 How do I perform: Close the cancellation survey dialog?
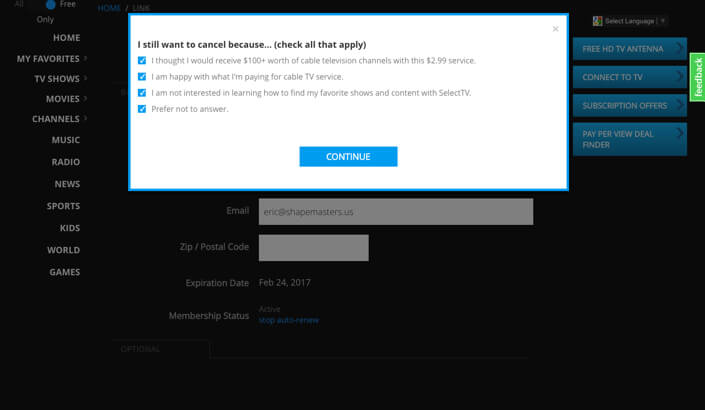[x=555, y=29]
